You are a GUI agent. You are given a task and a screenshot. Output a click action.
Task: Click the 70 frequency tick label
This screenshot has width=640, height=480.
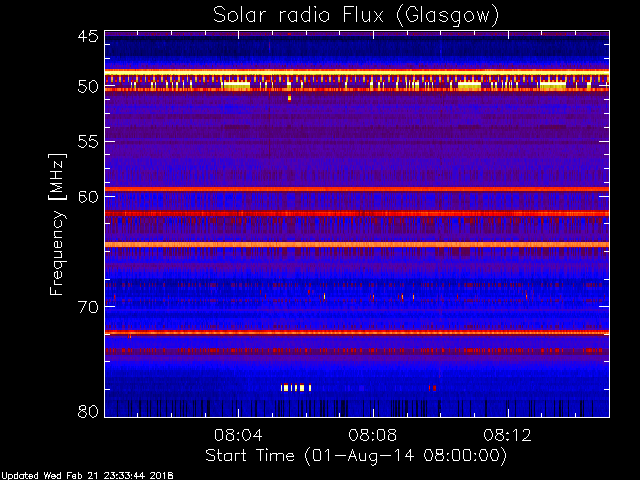click(x=88, y=307)
